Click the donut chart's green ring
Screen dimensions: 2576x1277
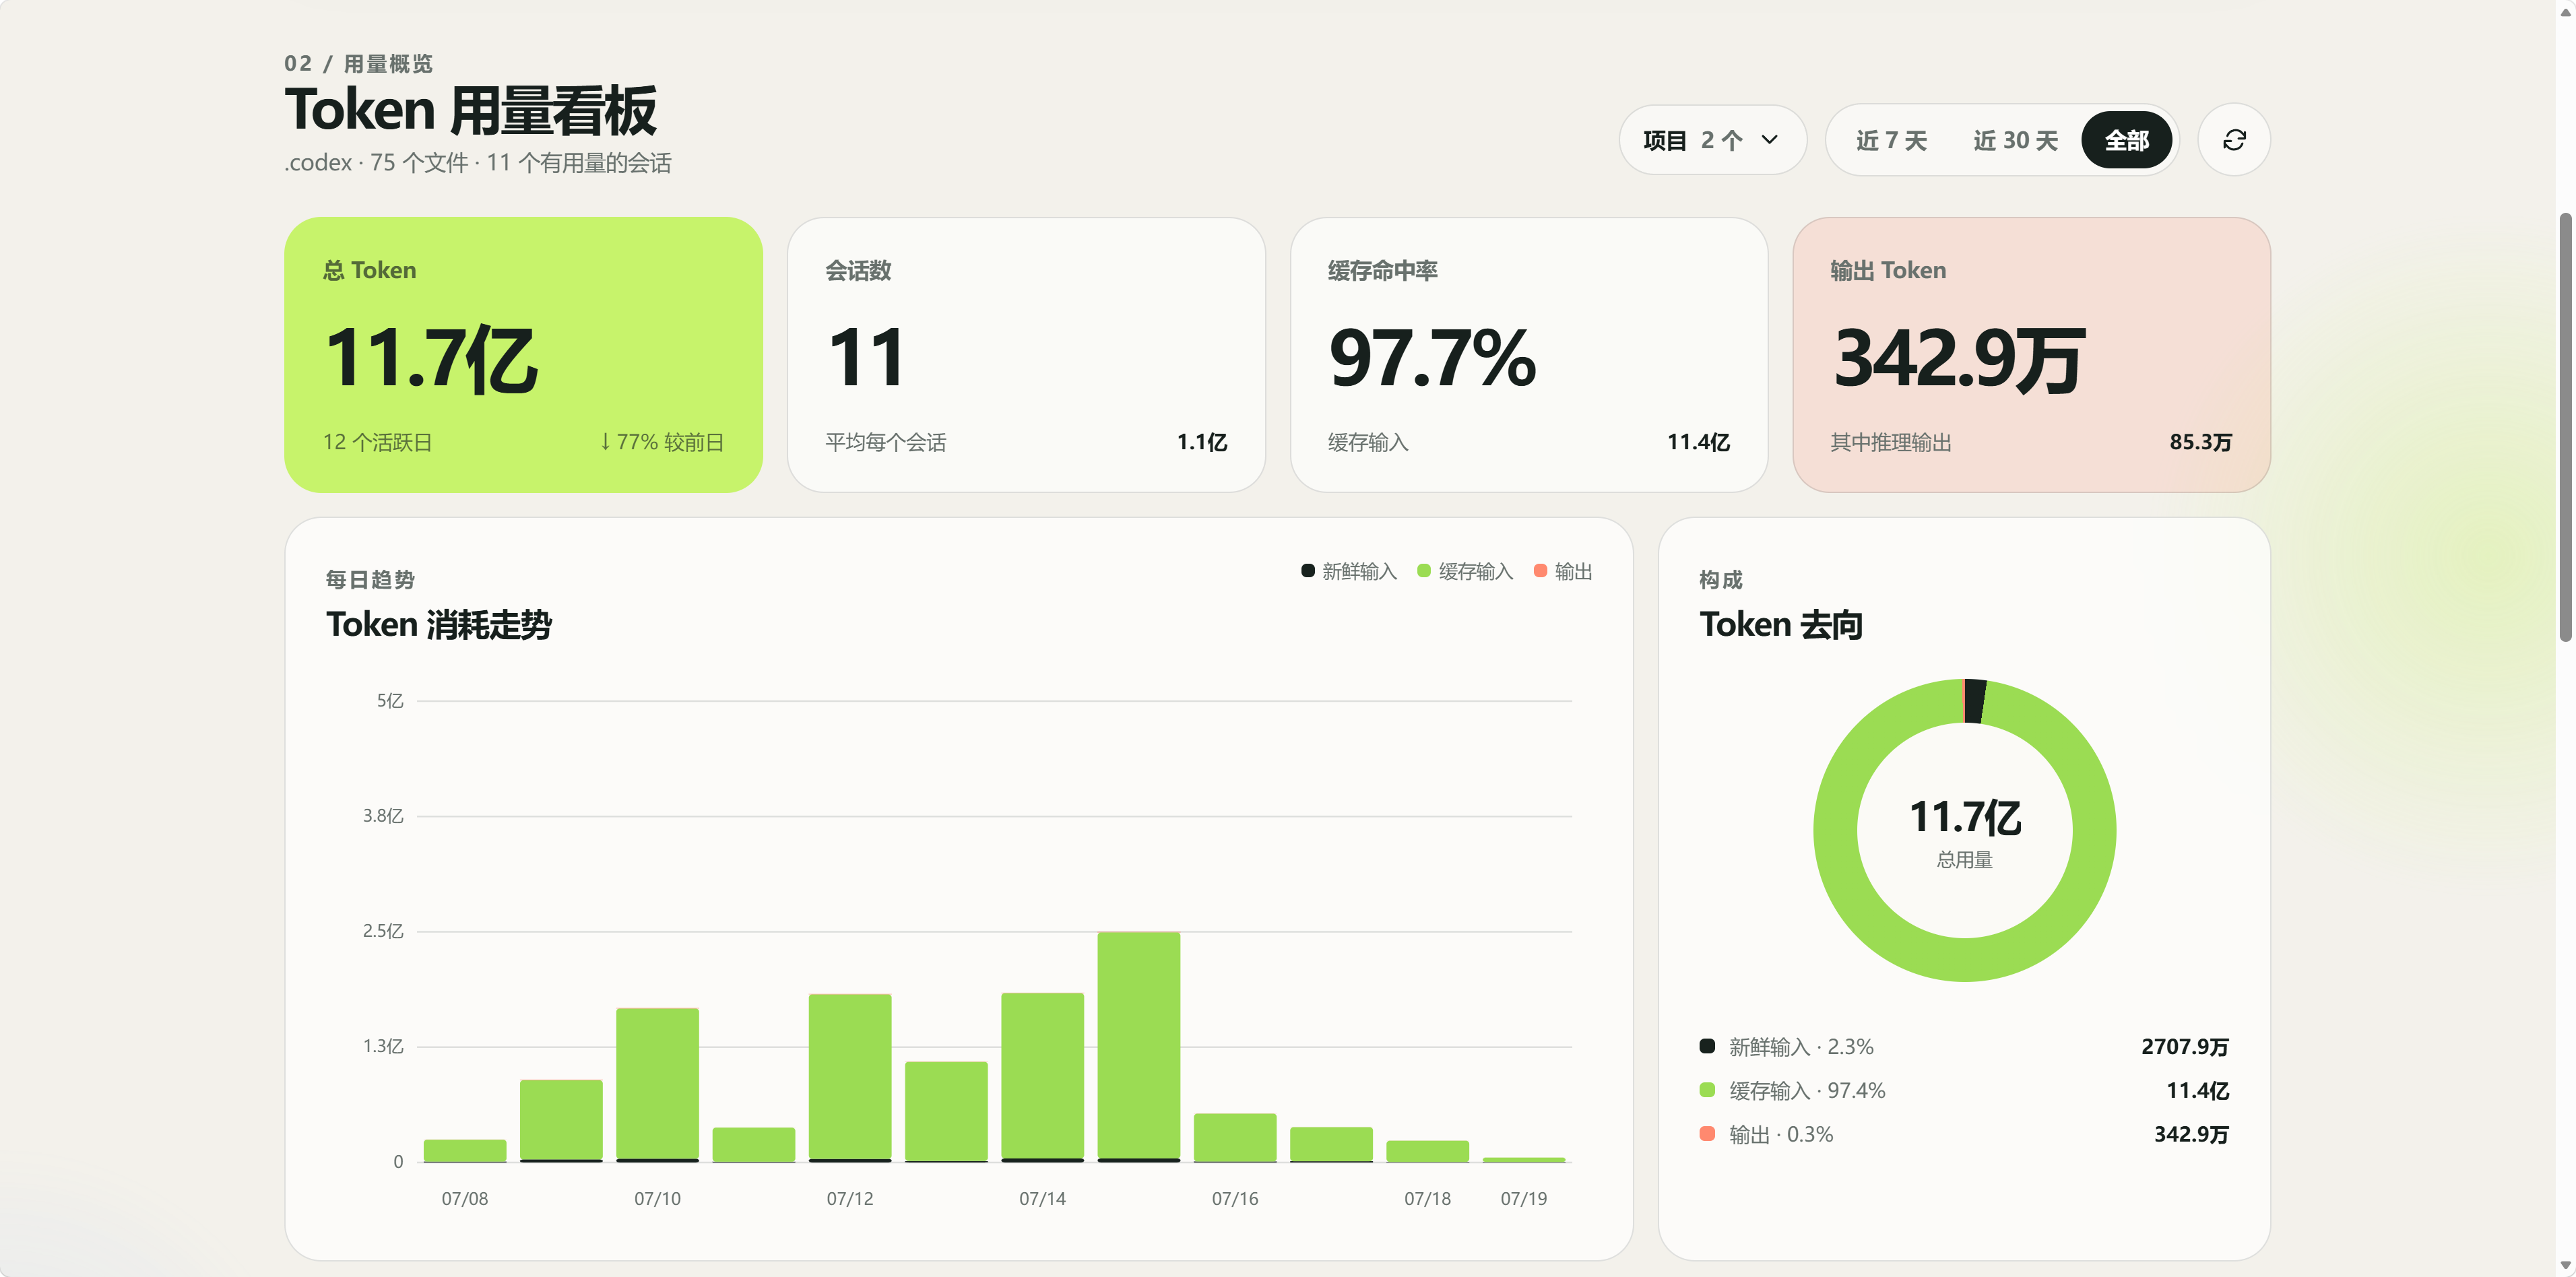point(1834,830)
